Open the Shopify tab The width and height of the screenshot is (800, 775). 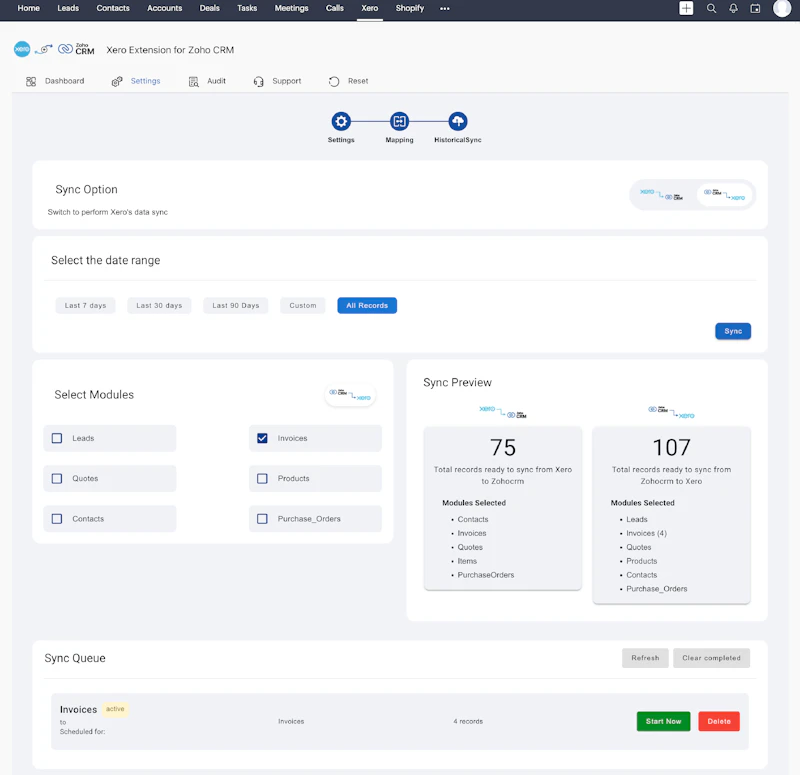pos(410,8)
